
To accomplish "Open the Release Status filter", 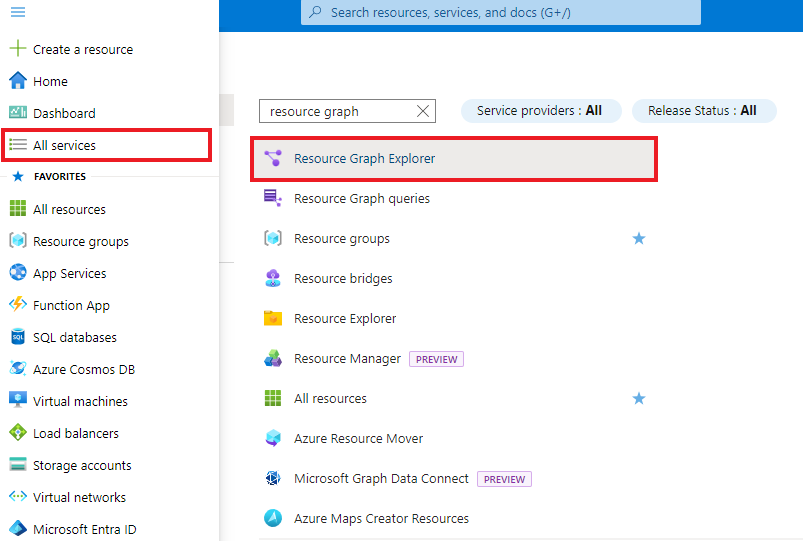I will [x=703, y=111].
